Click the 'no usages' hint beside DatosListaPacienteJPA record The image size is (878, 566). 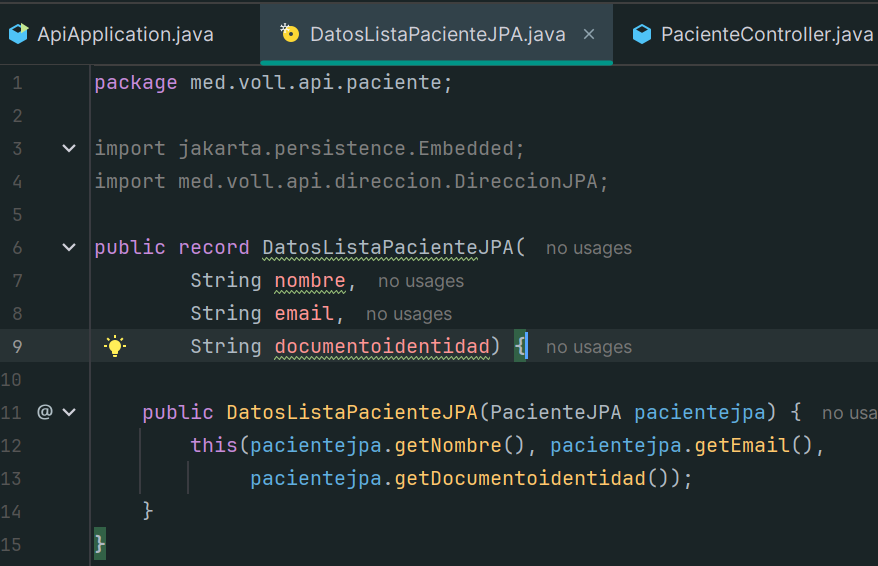click(589, 248)
